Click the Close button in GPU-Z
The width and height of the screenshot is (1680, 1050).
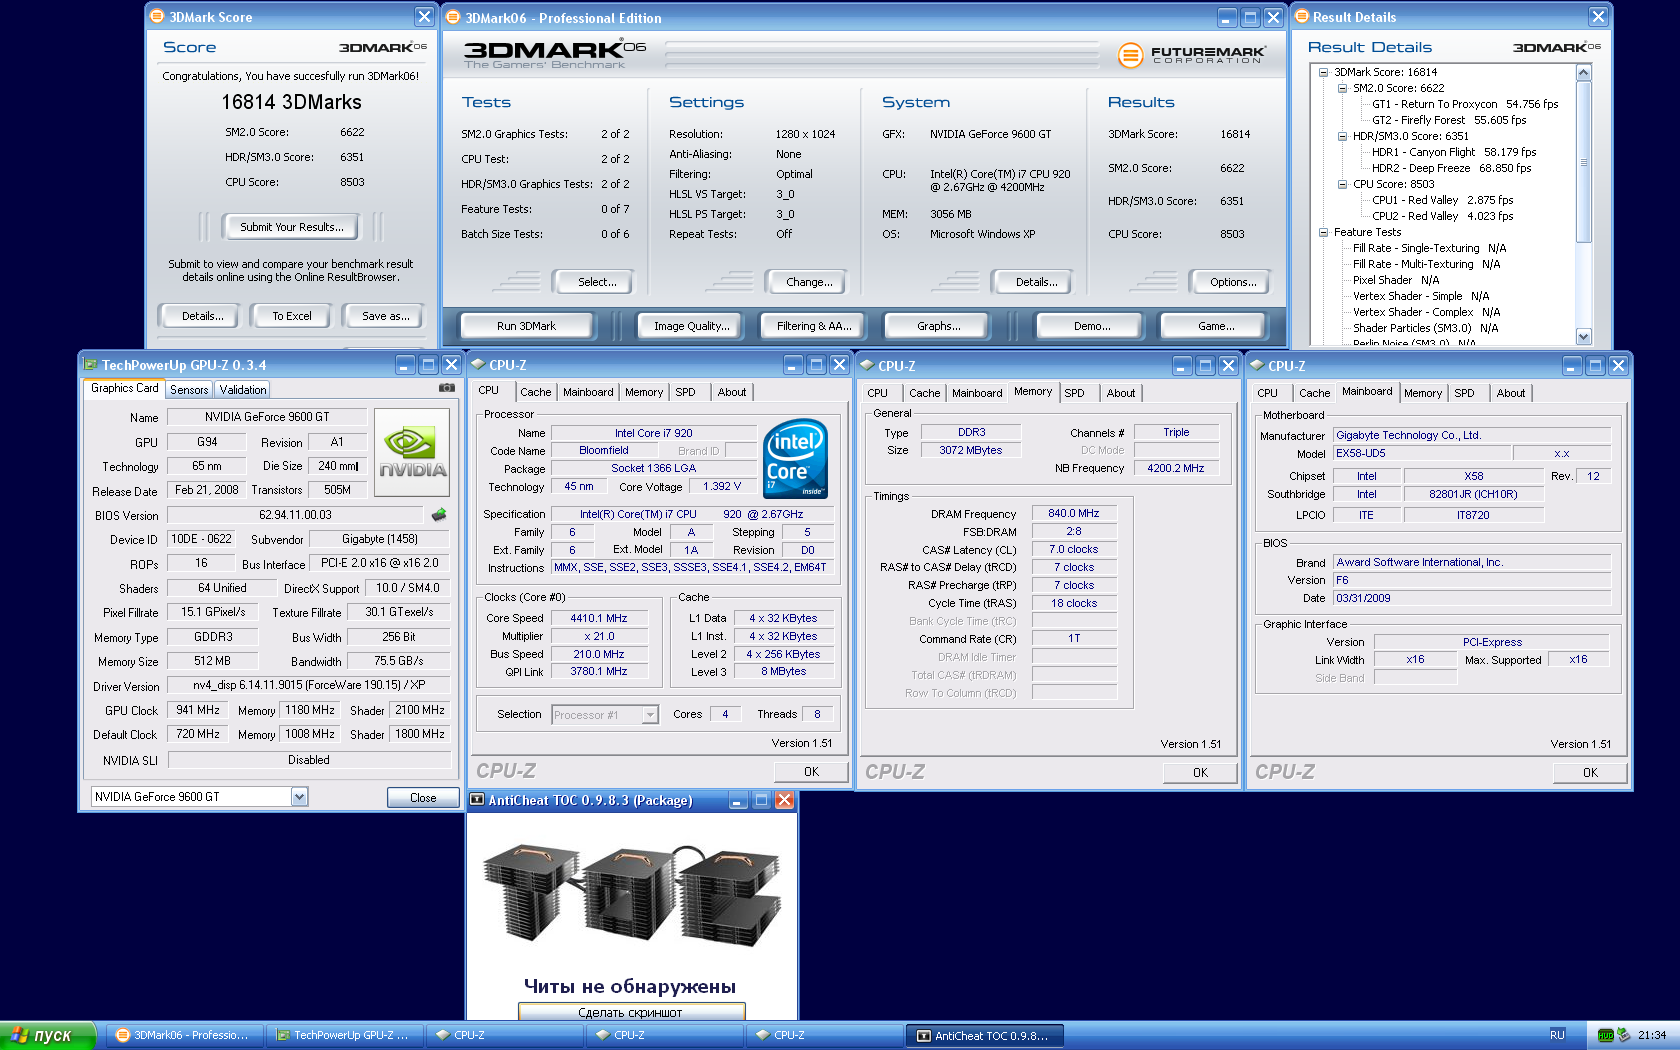pos(422,798)
